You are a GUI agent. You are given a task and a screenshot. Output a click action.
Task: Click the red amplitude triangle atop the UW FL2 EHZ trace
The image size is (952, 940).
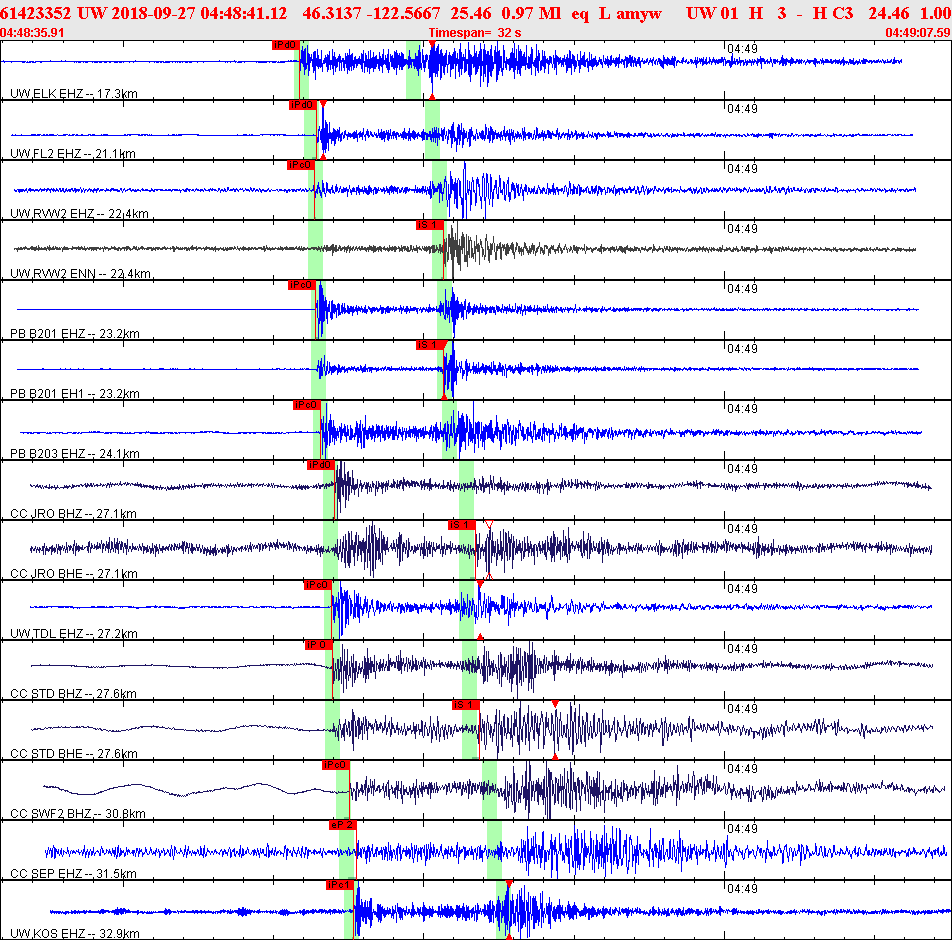323,104
